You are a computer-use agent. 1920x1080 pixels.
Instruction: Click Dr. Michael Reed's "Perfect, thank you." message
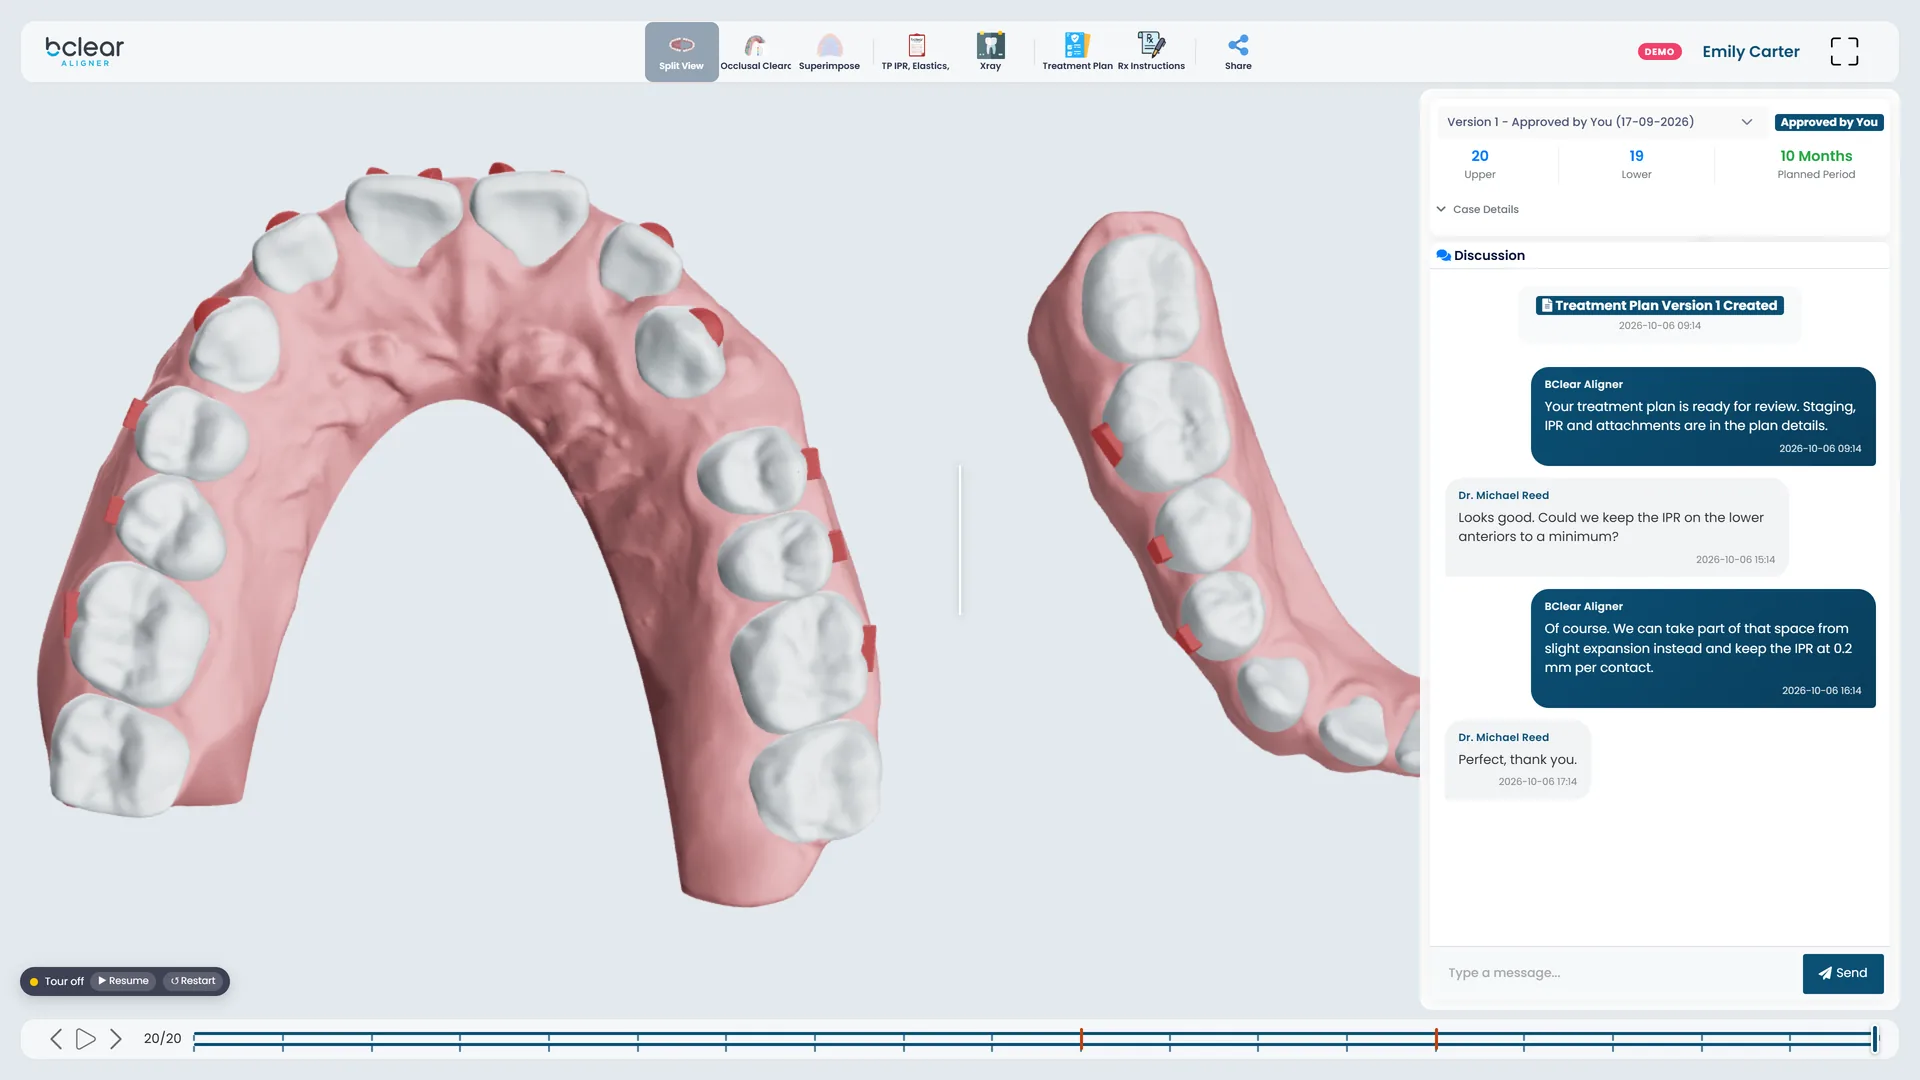pyautogui.click(x=1517, y=759)
